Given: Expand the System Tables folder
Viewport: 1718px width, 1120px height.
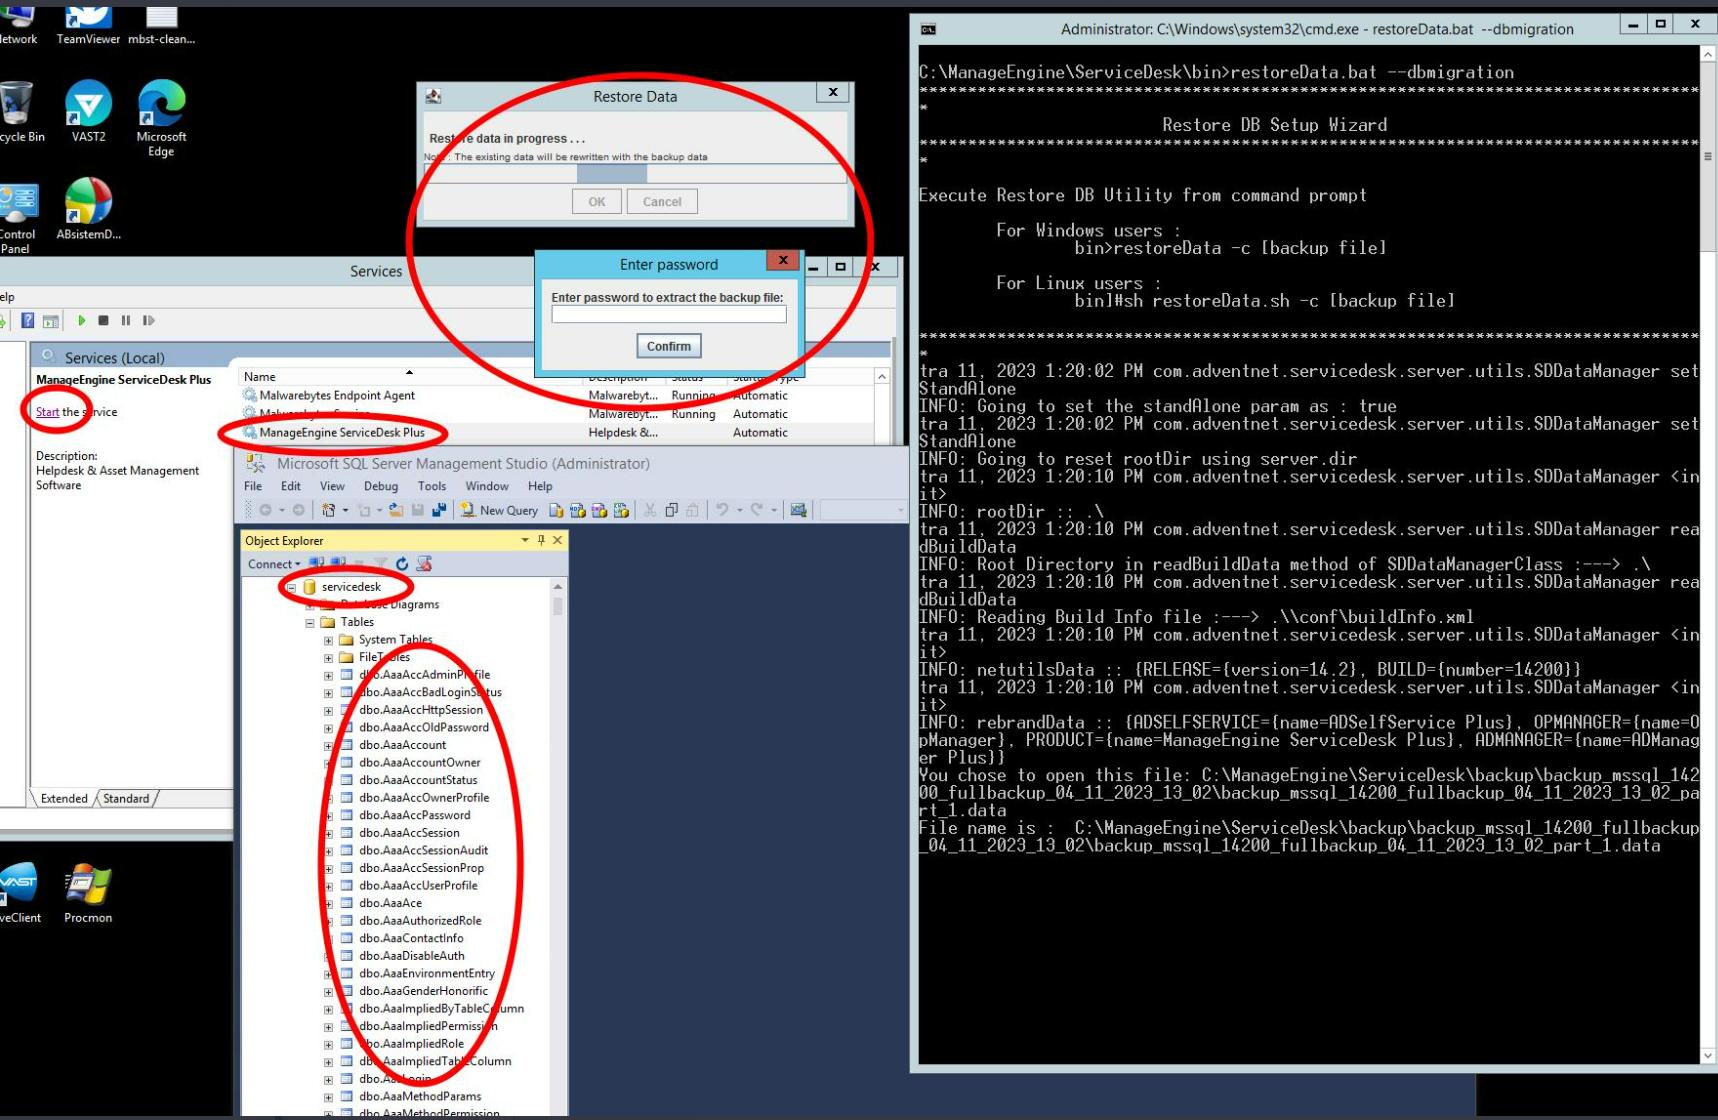Looking at the screenshot, I should coord(328,640).
